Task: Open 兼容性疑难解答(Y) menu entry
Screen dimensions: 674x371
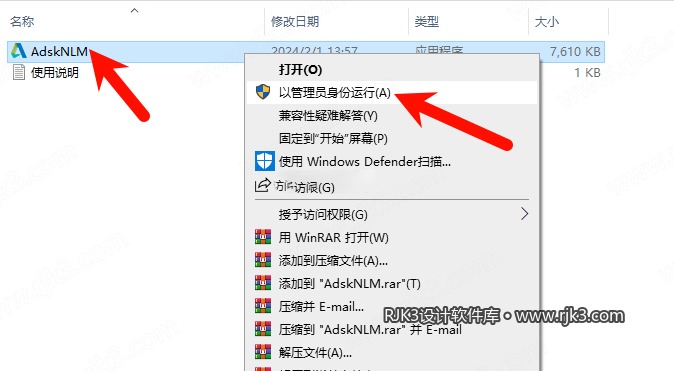Action: 392,116
